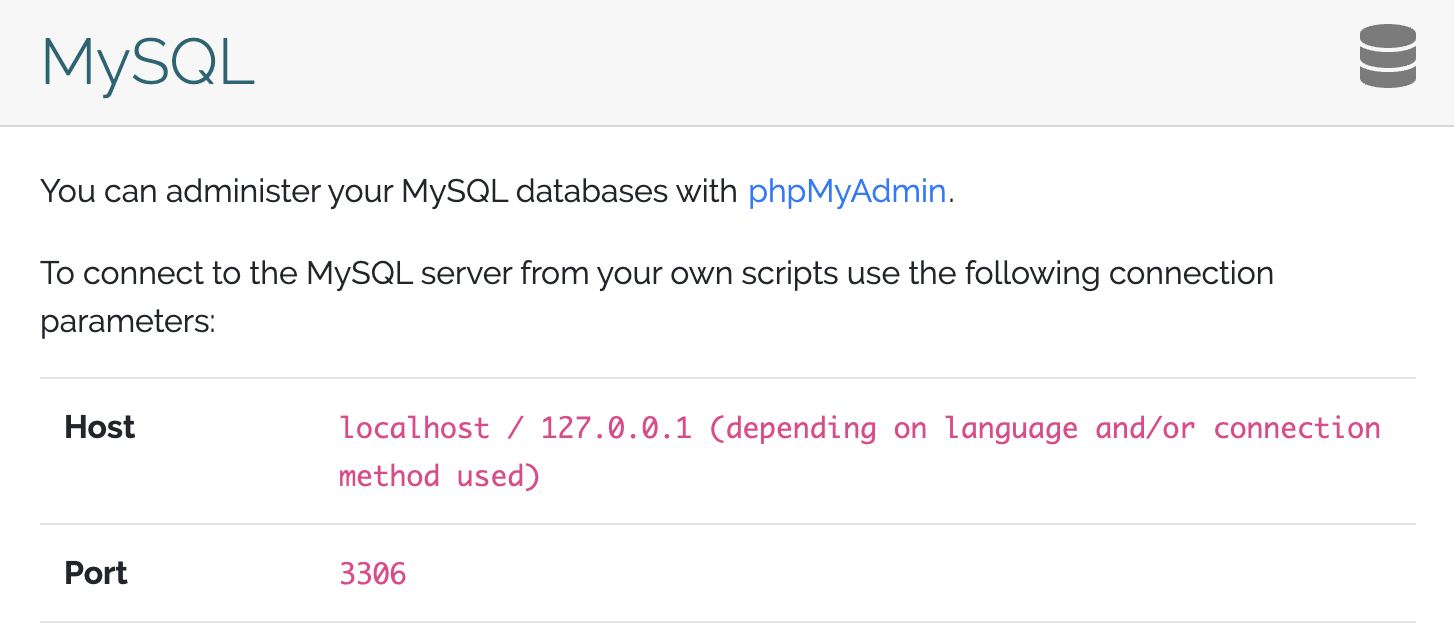Open the phpMyAdmin link

(847, 191)
